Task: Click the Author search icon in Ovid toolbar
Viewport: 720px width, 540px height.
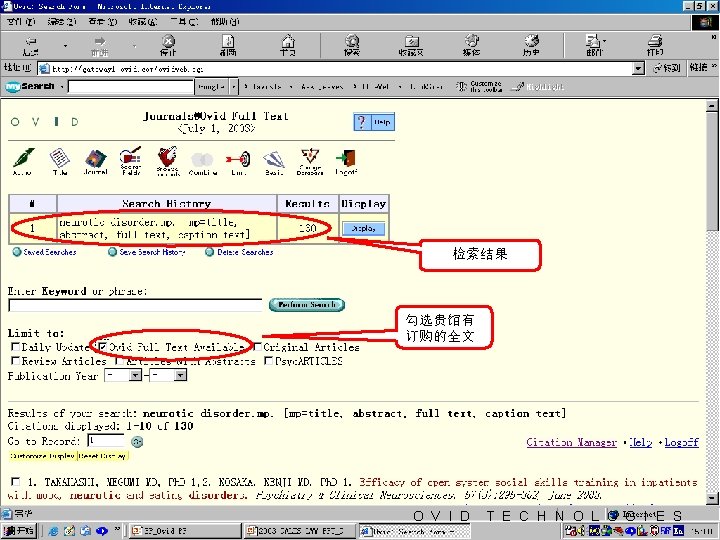Action: click(x=22, y=161)
